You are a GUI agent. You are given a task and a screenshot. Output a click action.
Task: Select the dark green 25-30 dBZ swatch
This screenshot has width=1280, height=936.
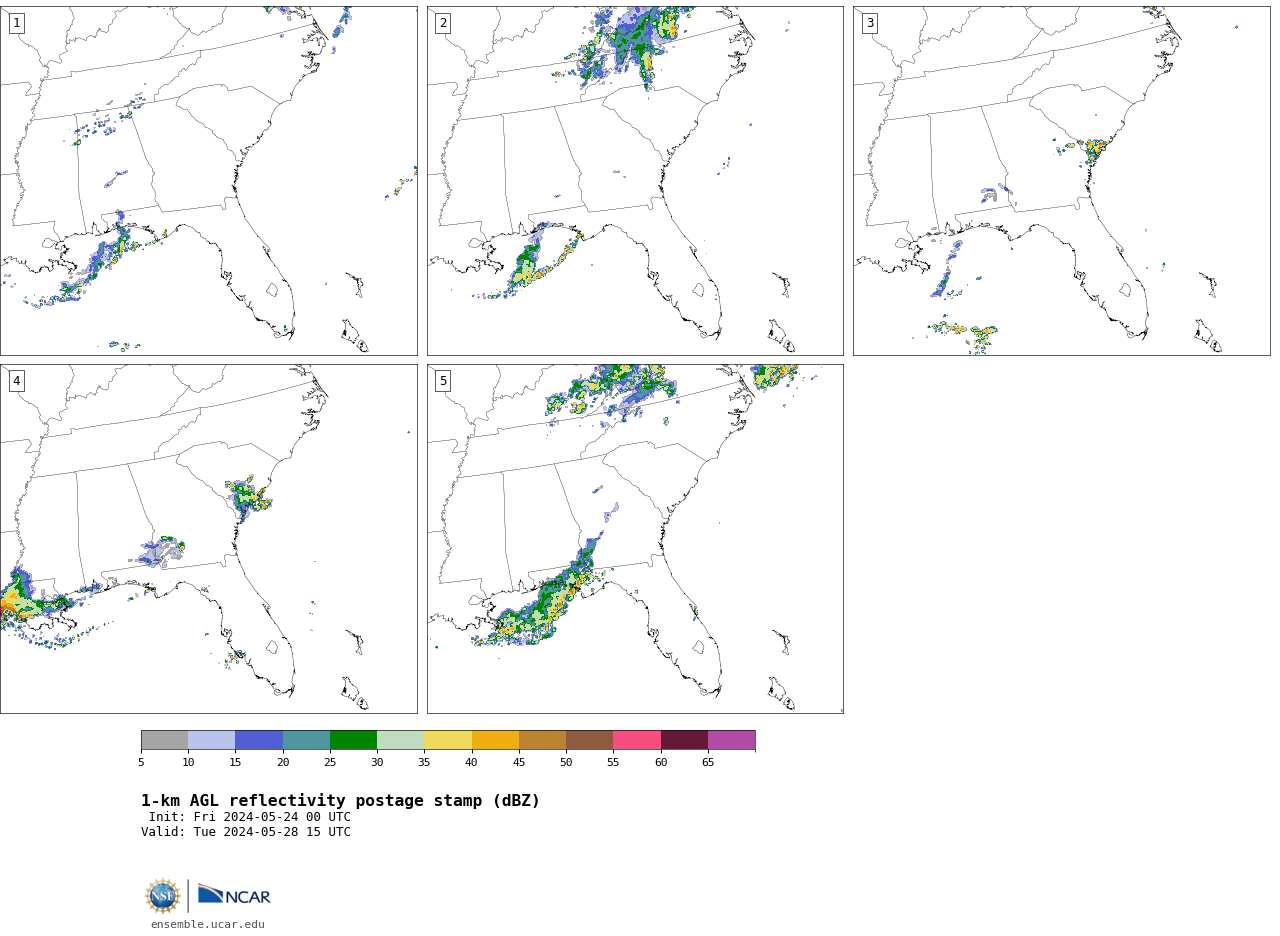pos(353,740)
